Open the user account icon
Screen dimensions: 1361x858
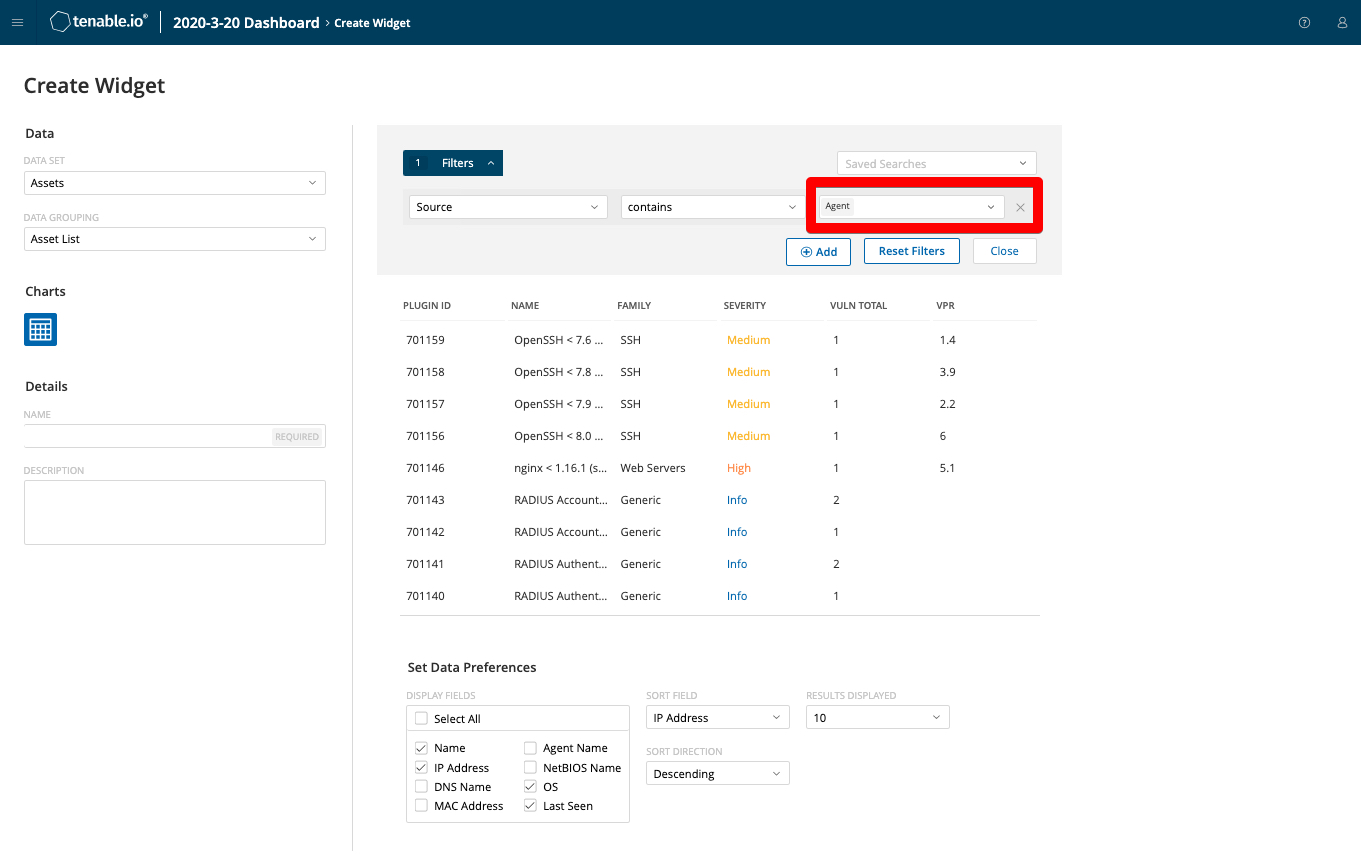point(1342,23)
